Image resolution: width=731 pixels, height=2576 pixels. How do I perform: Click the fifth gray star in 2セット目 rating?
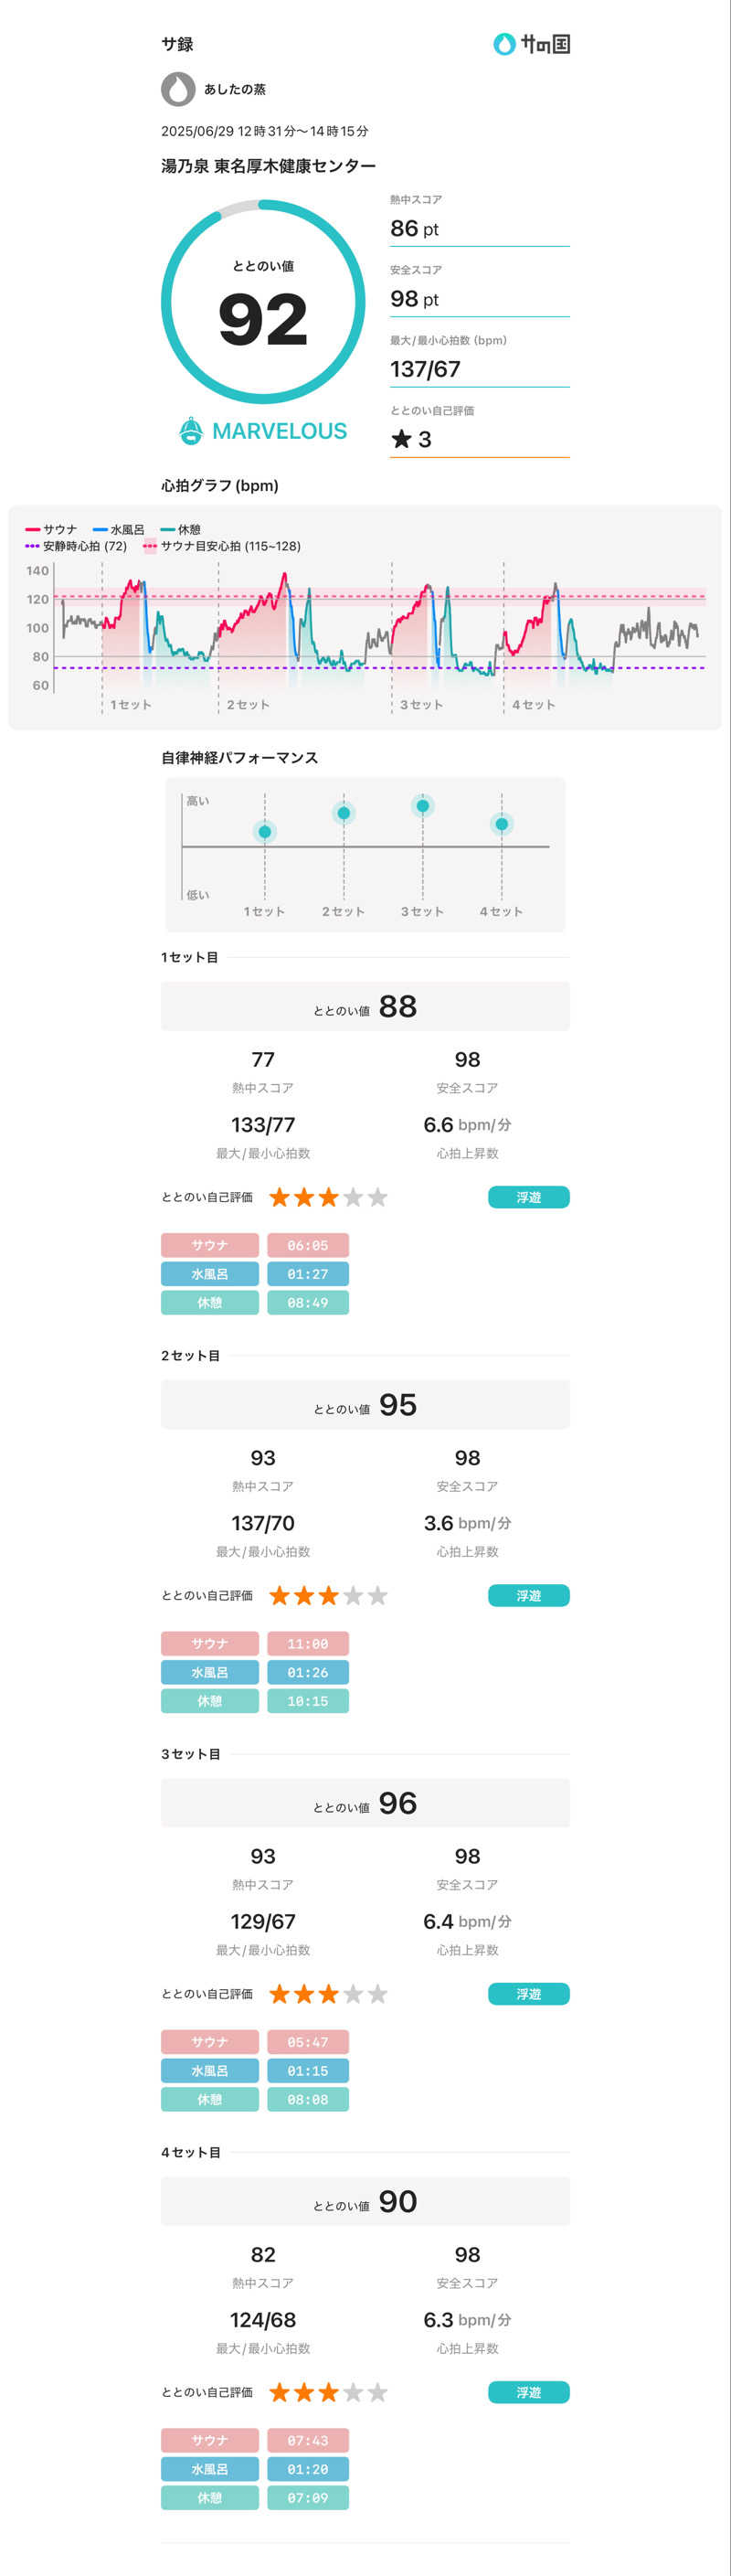(x=377, y=1595)
